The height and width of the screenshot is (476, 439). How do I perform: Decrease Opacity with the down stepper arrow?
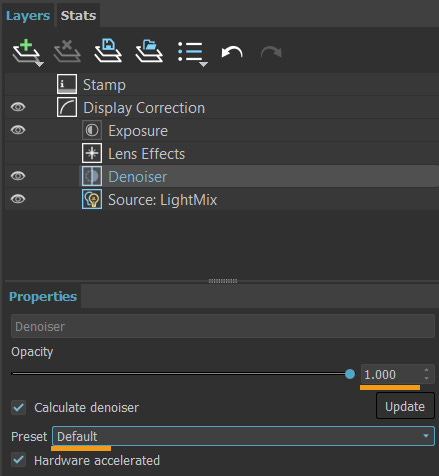click(427, 378)
